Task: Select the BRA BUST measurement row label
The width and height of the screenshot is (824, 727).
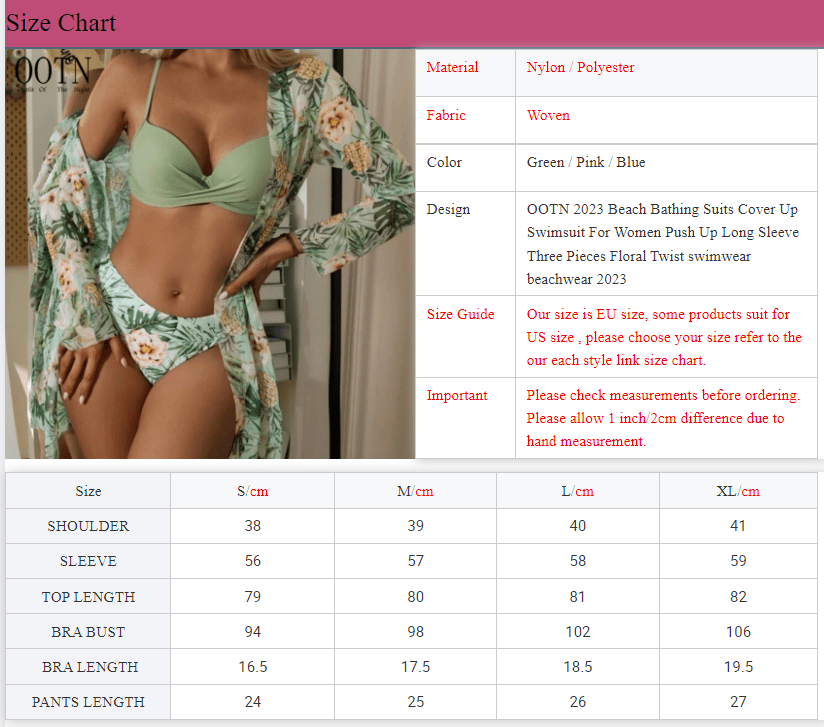Action: pos(88,631)
